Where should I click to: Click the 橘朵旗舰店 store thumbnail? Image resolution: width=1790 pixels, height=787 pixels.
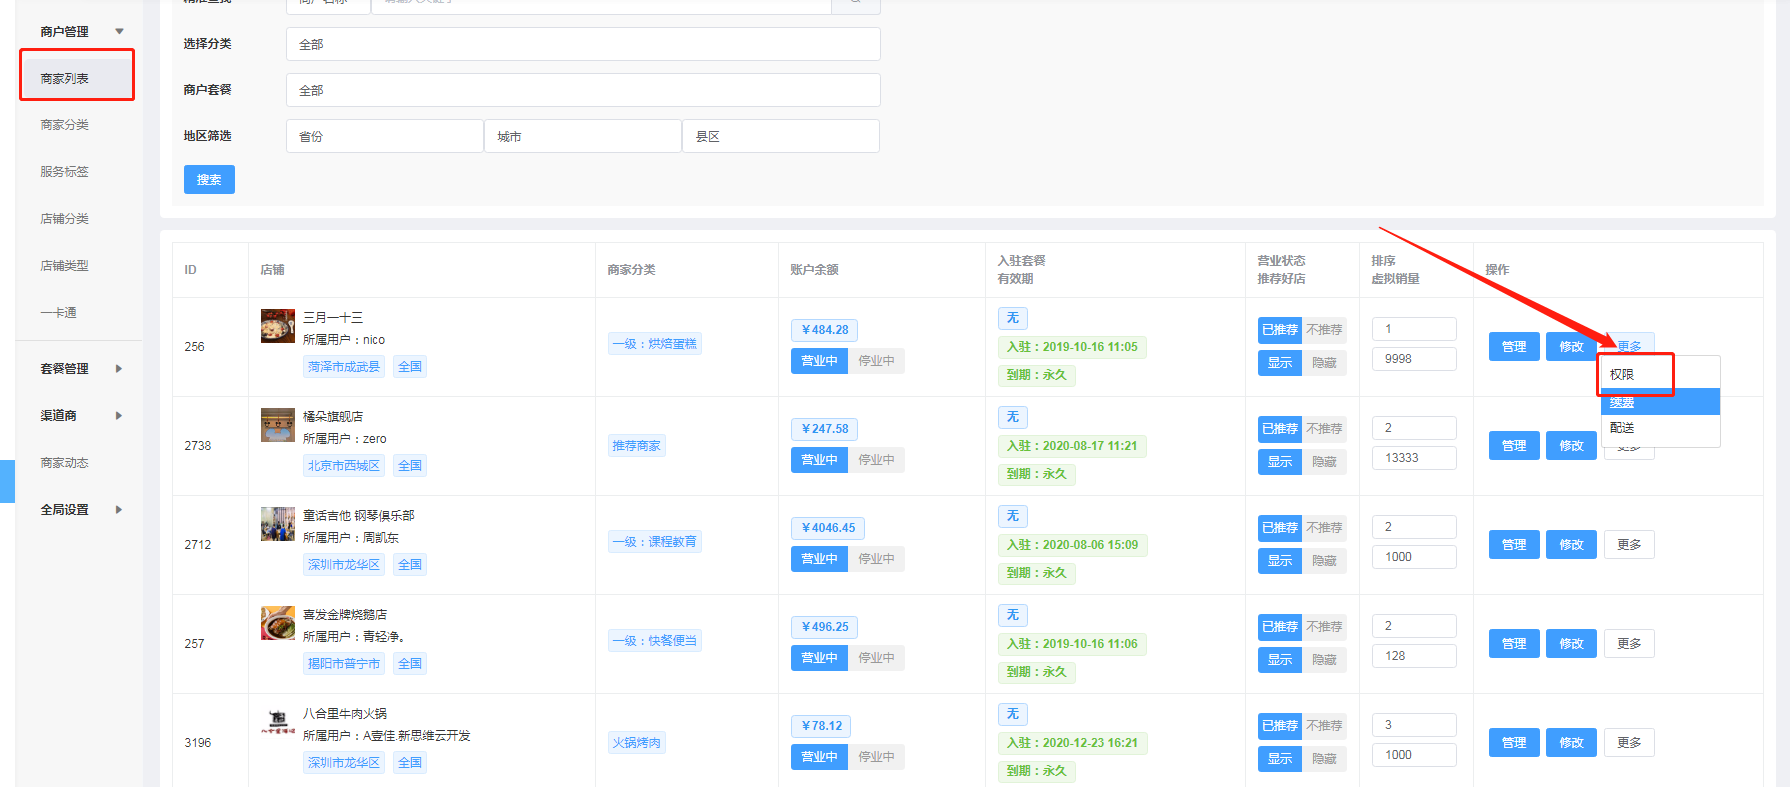277,425
